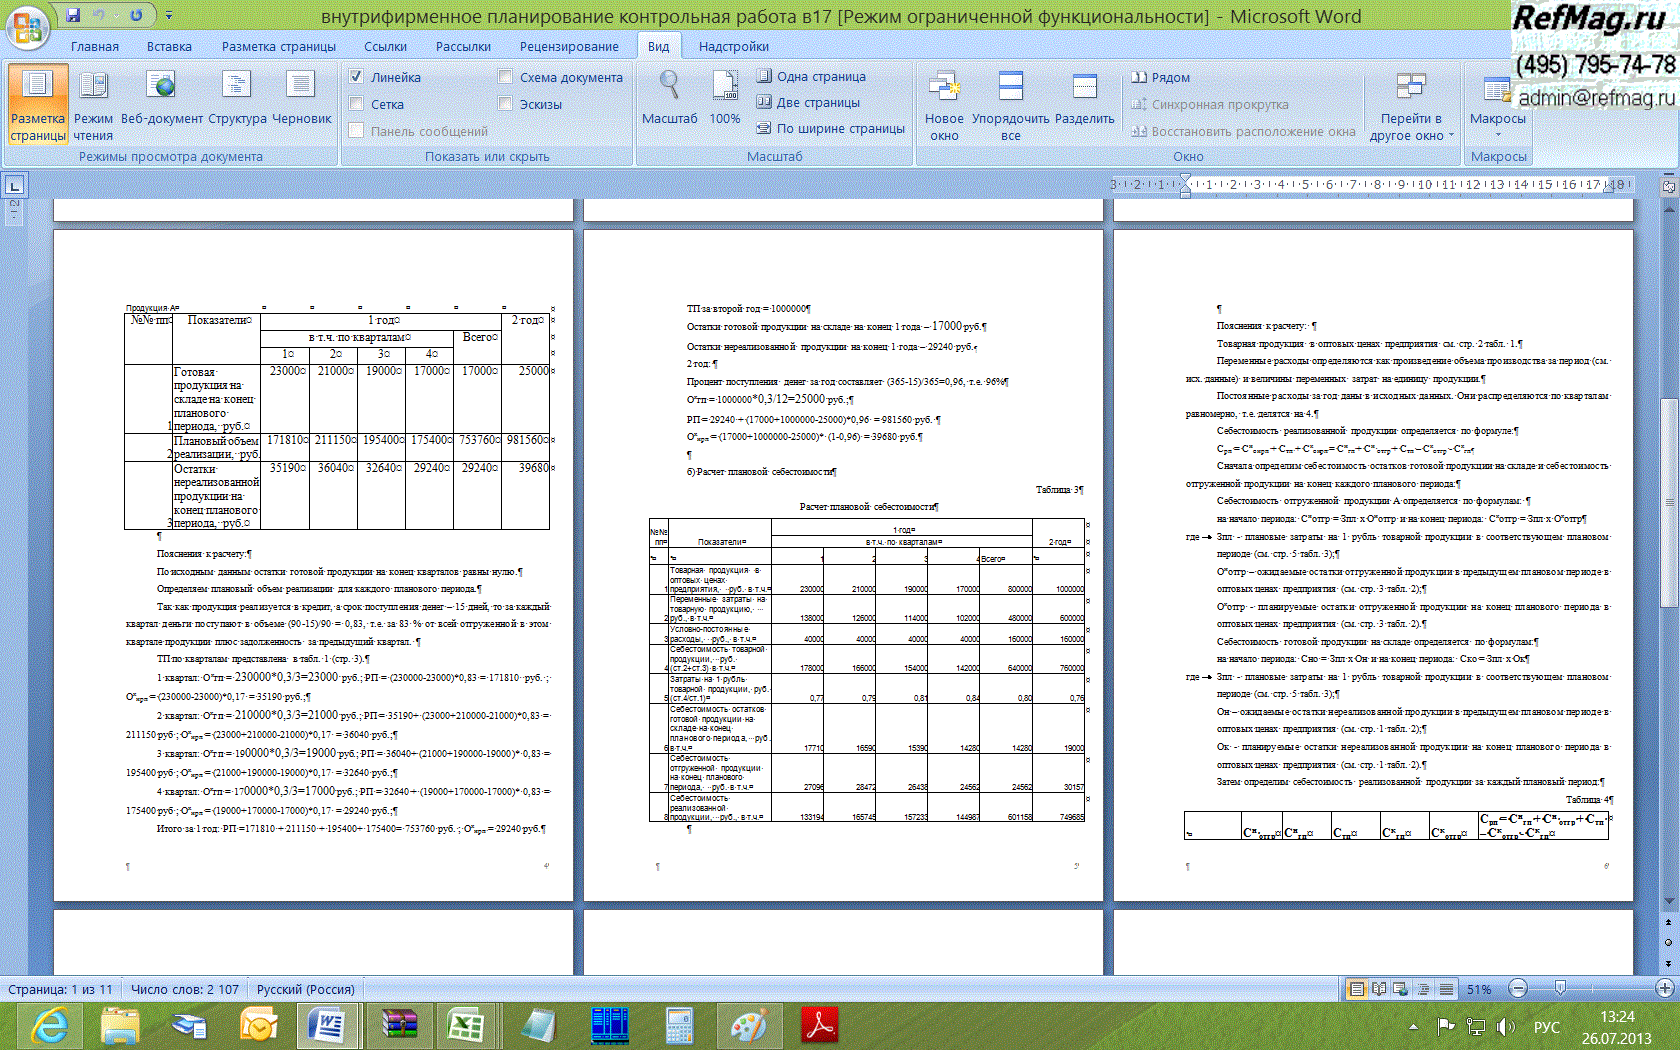Open the Масштаб zoom dialog
Screen dimensions: 1680x1050
(x=669, y=100)
